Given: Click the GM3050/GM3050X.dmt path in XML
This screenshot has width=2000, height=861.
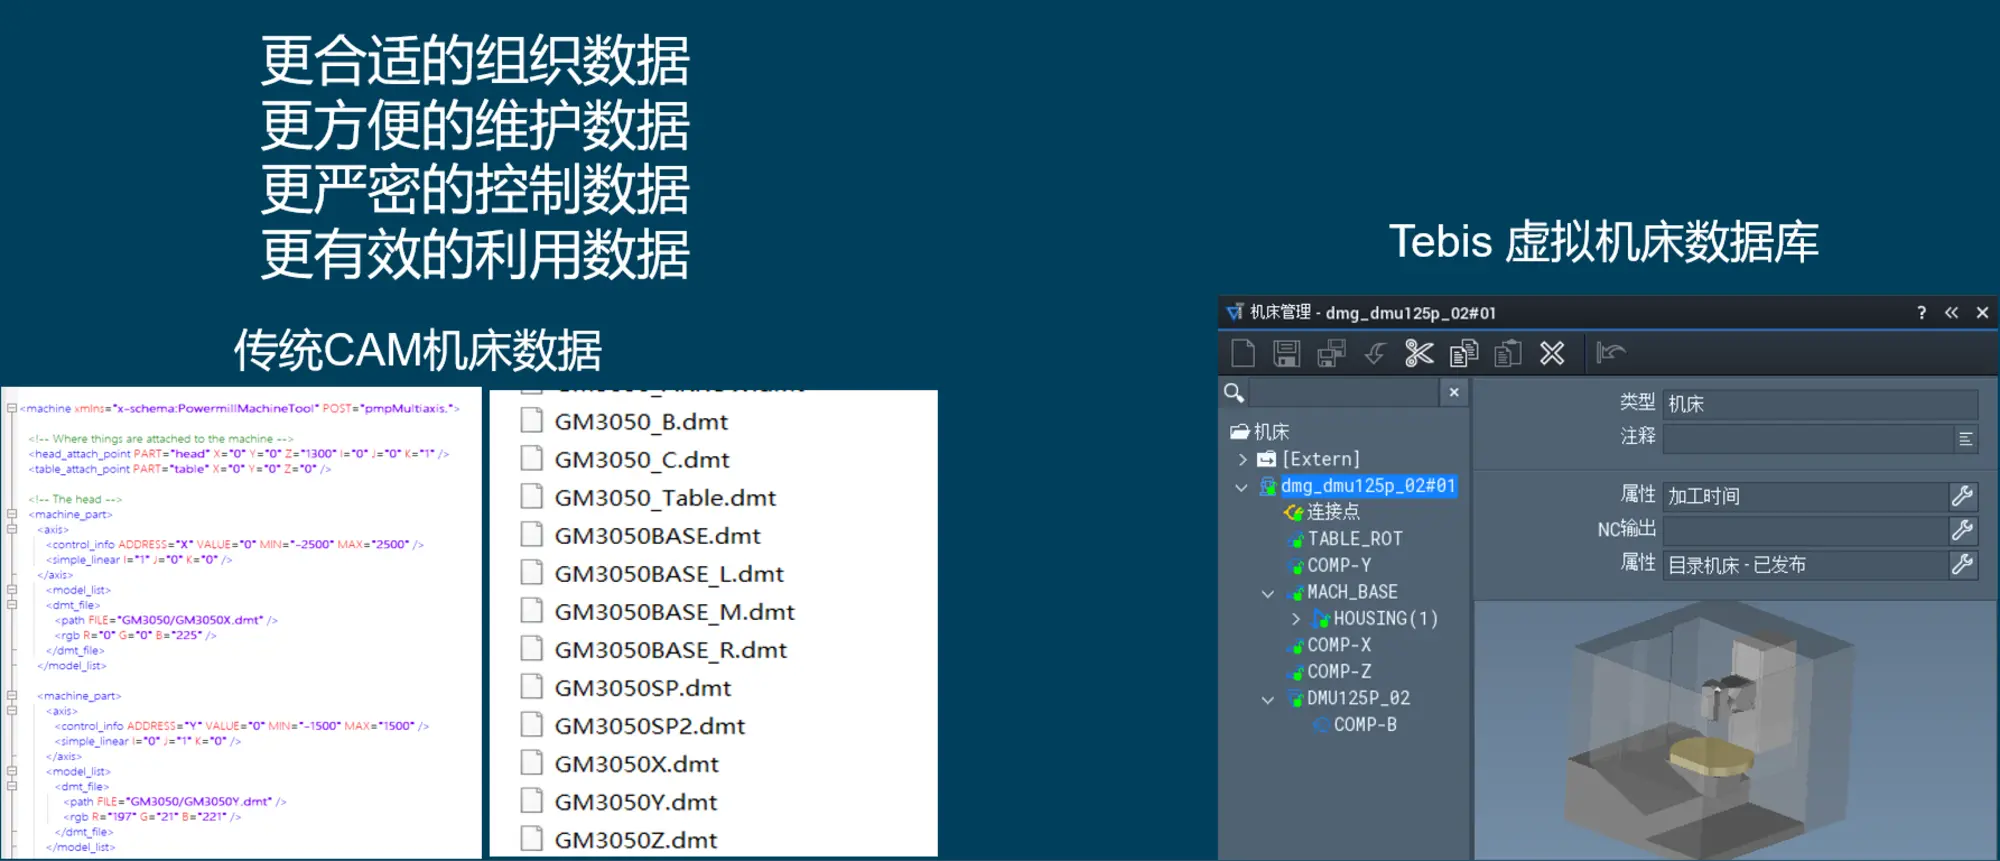Looking at the screenshot, I should (192, 620).
